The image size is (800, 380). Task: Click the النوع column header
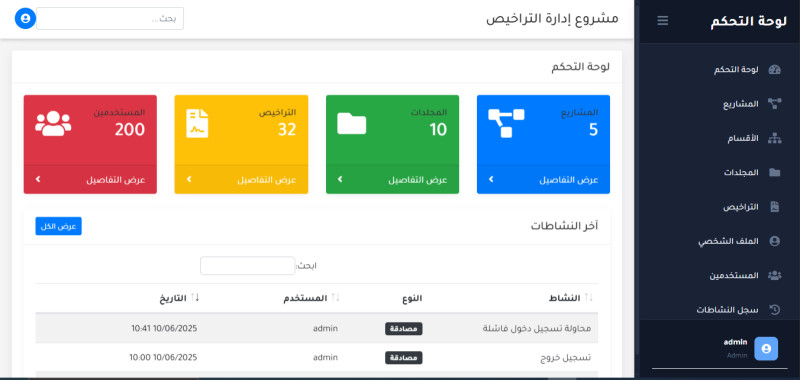[411, 298]
